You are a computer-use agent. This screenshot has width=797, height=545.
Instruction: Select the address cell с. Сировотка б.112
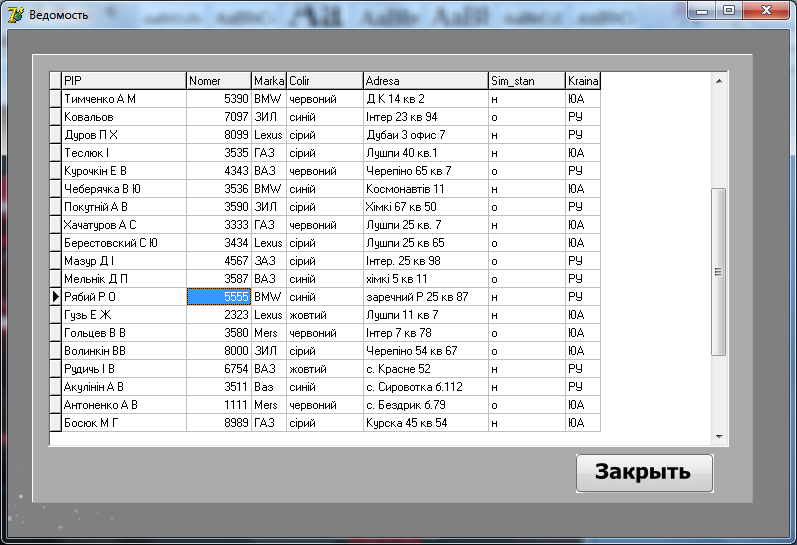point(425,387)
